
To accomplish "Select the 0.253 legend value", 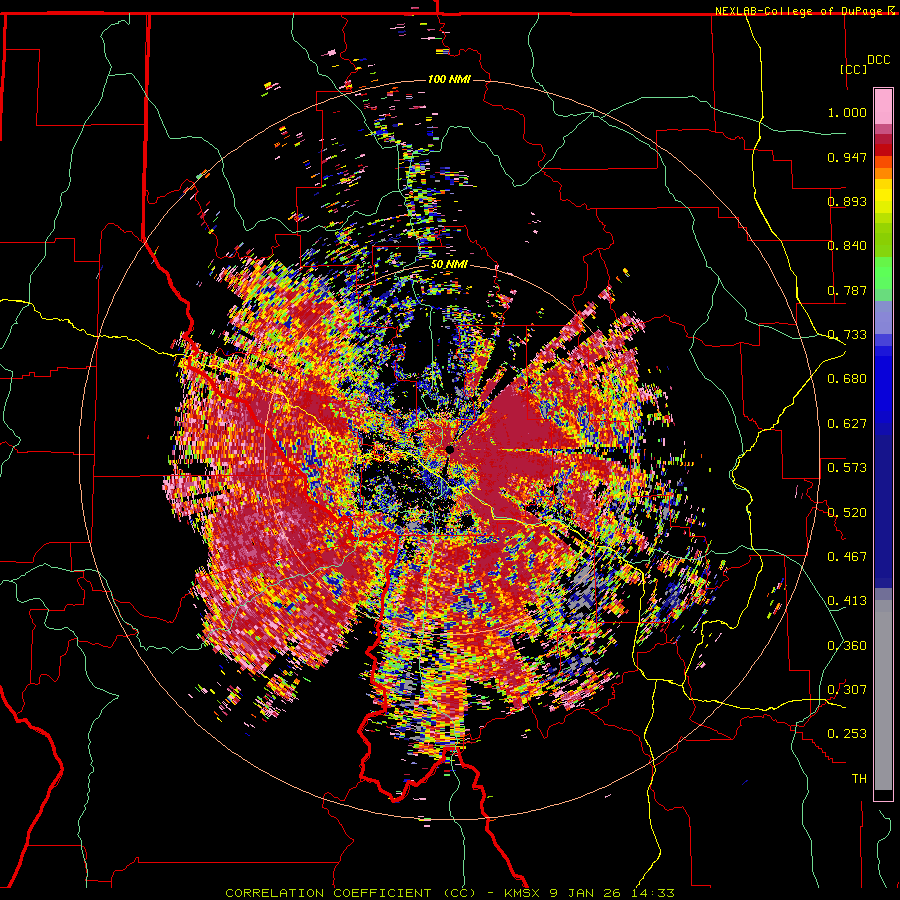I will click(x=847, y=734).
